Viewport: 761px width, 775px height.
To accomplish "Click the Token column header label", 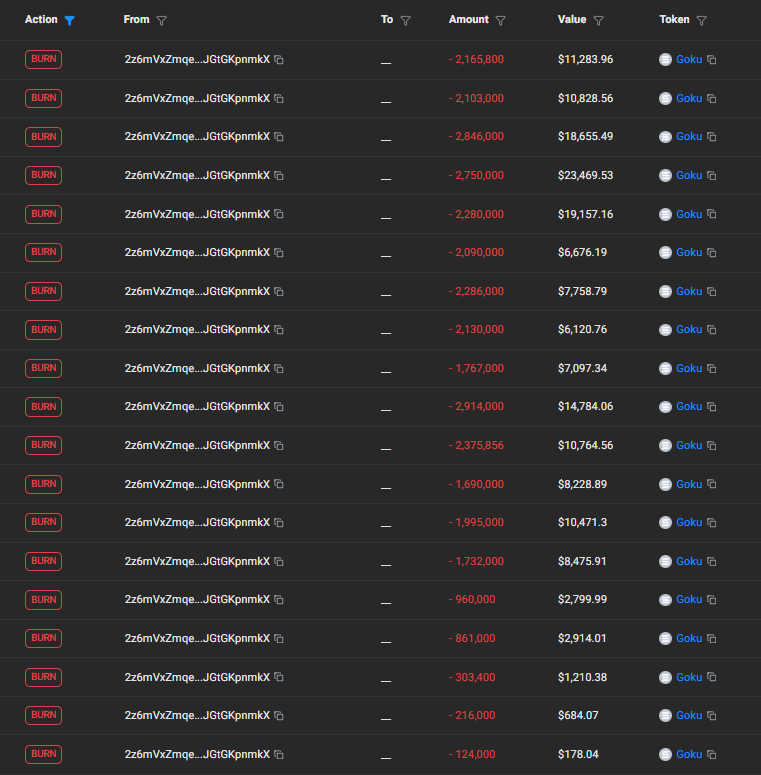I will pos(674,20).
